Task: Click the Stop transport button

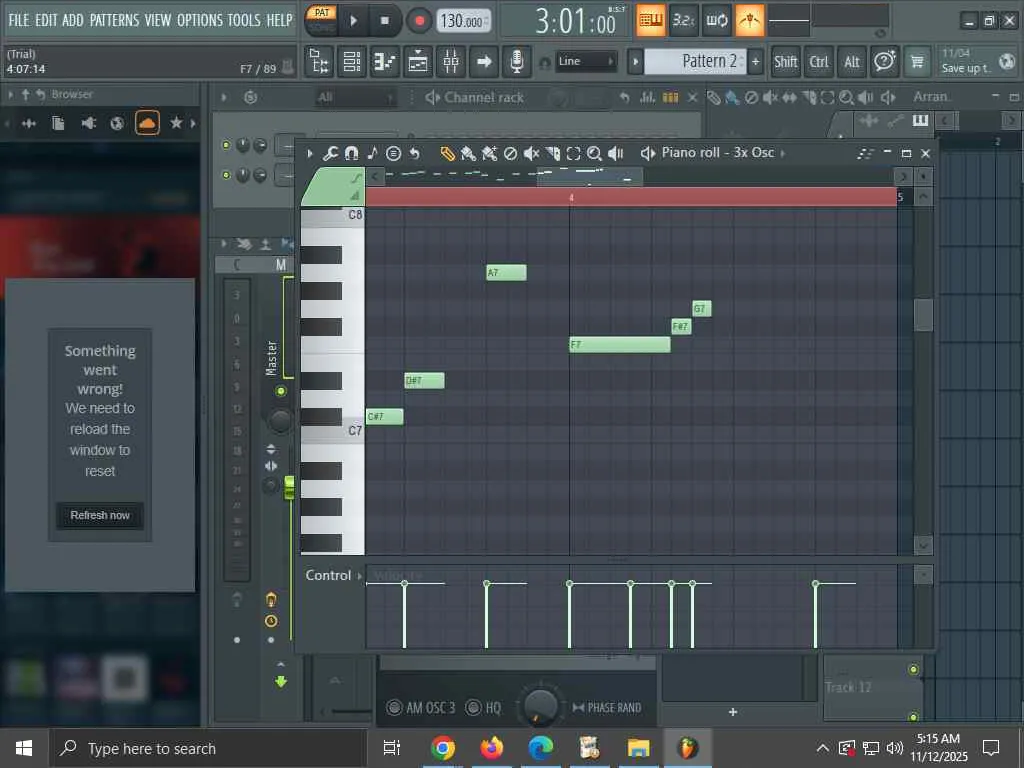Action: coord(385,21)
